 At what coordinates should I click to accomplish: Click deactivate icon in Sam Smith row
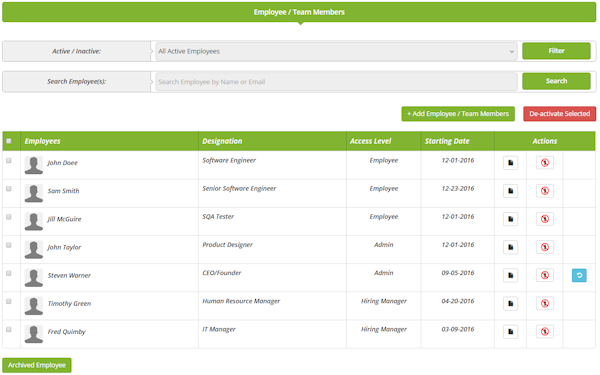(545, 191)
